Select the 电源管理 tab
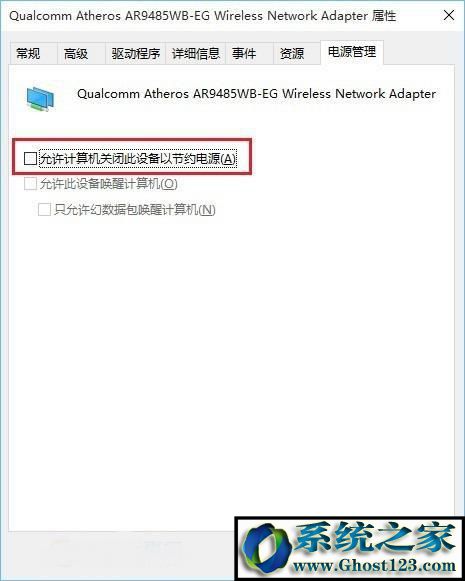 coord(352,52)
